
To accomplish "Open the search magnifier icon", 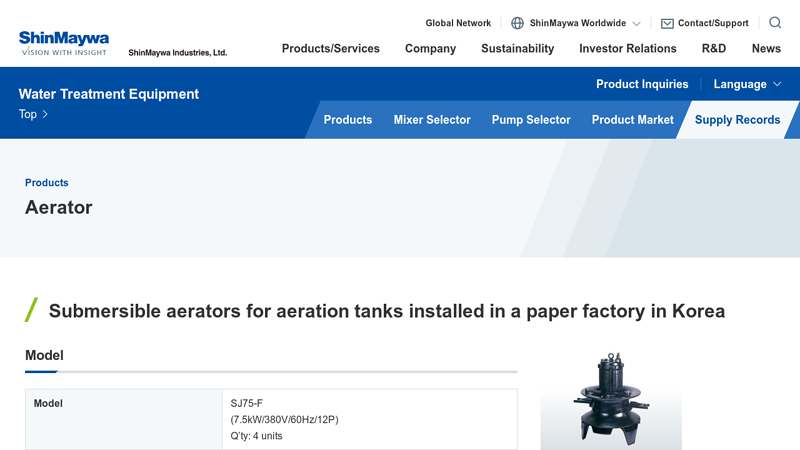I will point(775,23).
